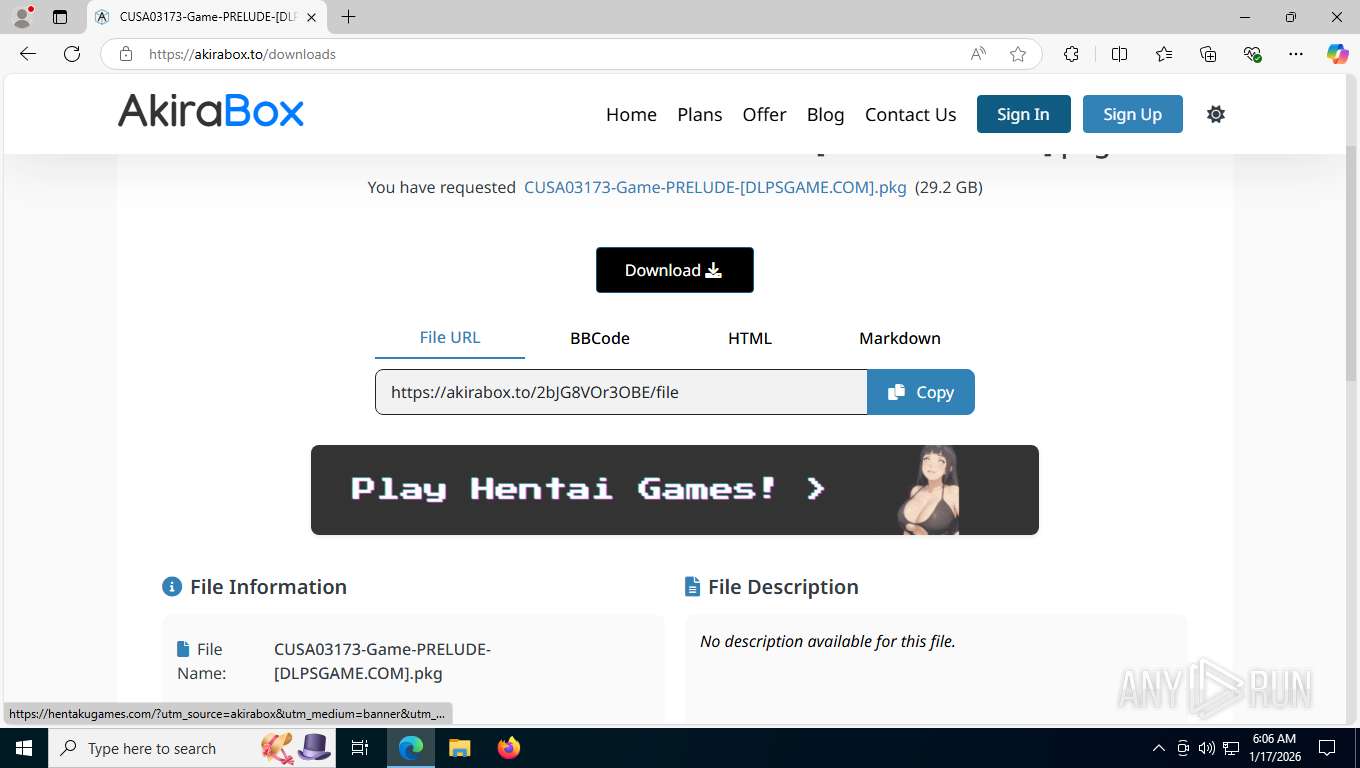Image resolution: width=1360 pixels, height=768 pixels.
Task: Refresh the page with reload icon
Action: 72,54
